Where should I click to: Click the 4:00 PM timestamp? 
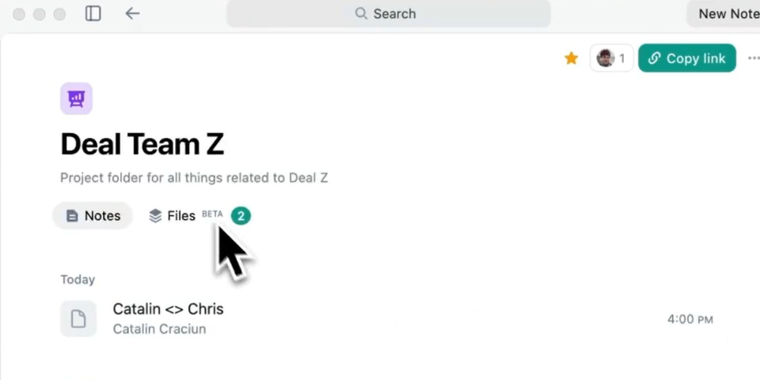(690, 319)
